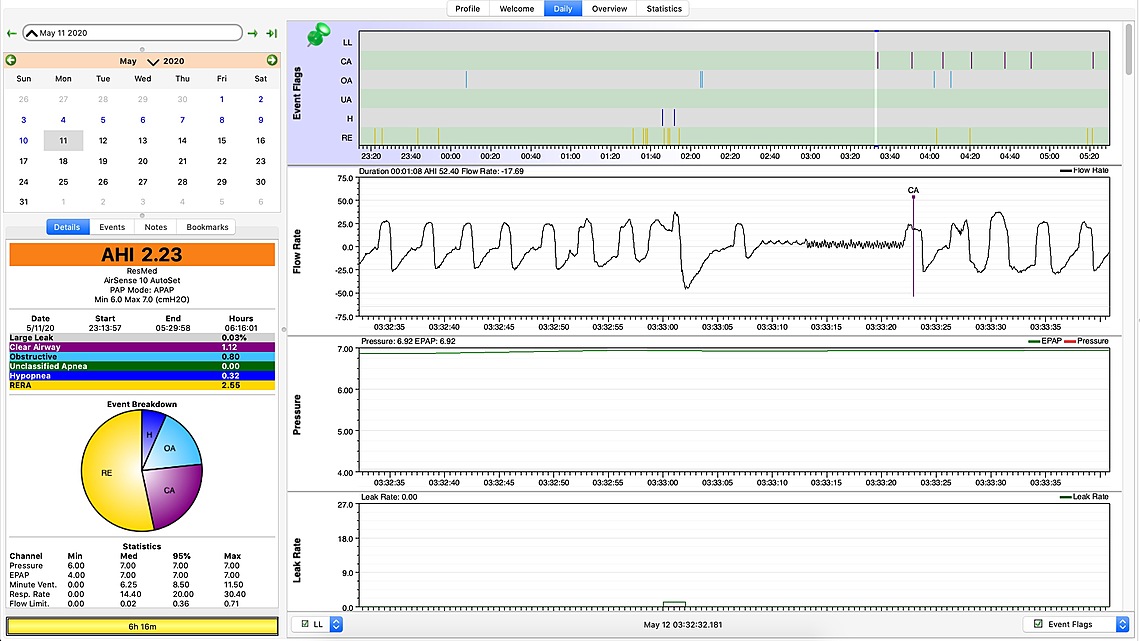Collapse calendar using date button chevron

click(32, 33)
